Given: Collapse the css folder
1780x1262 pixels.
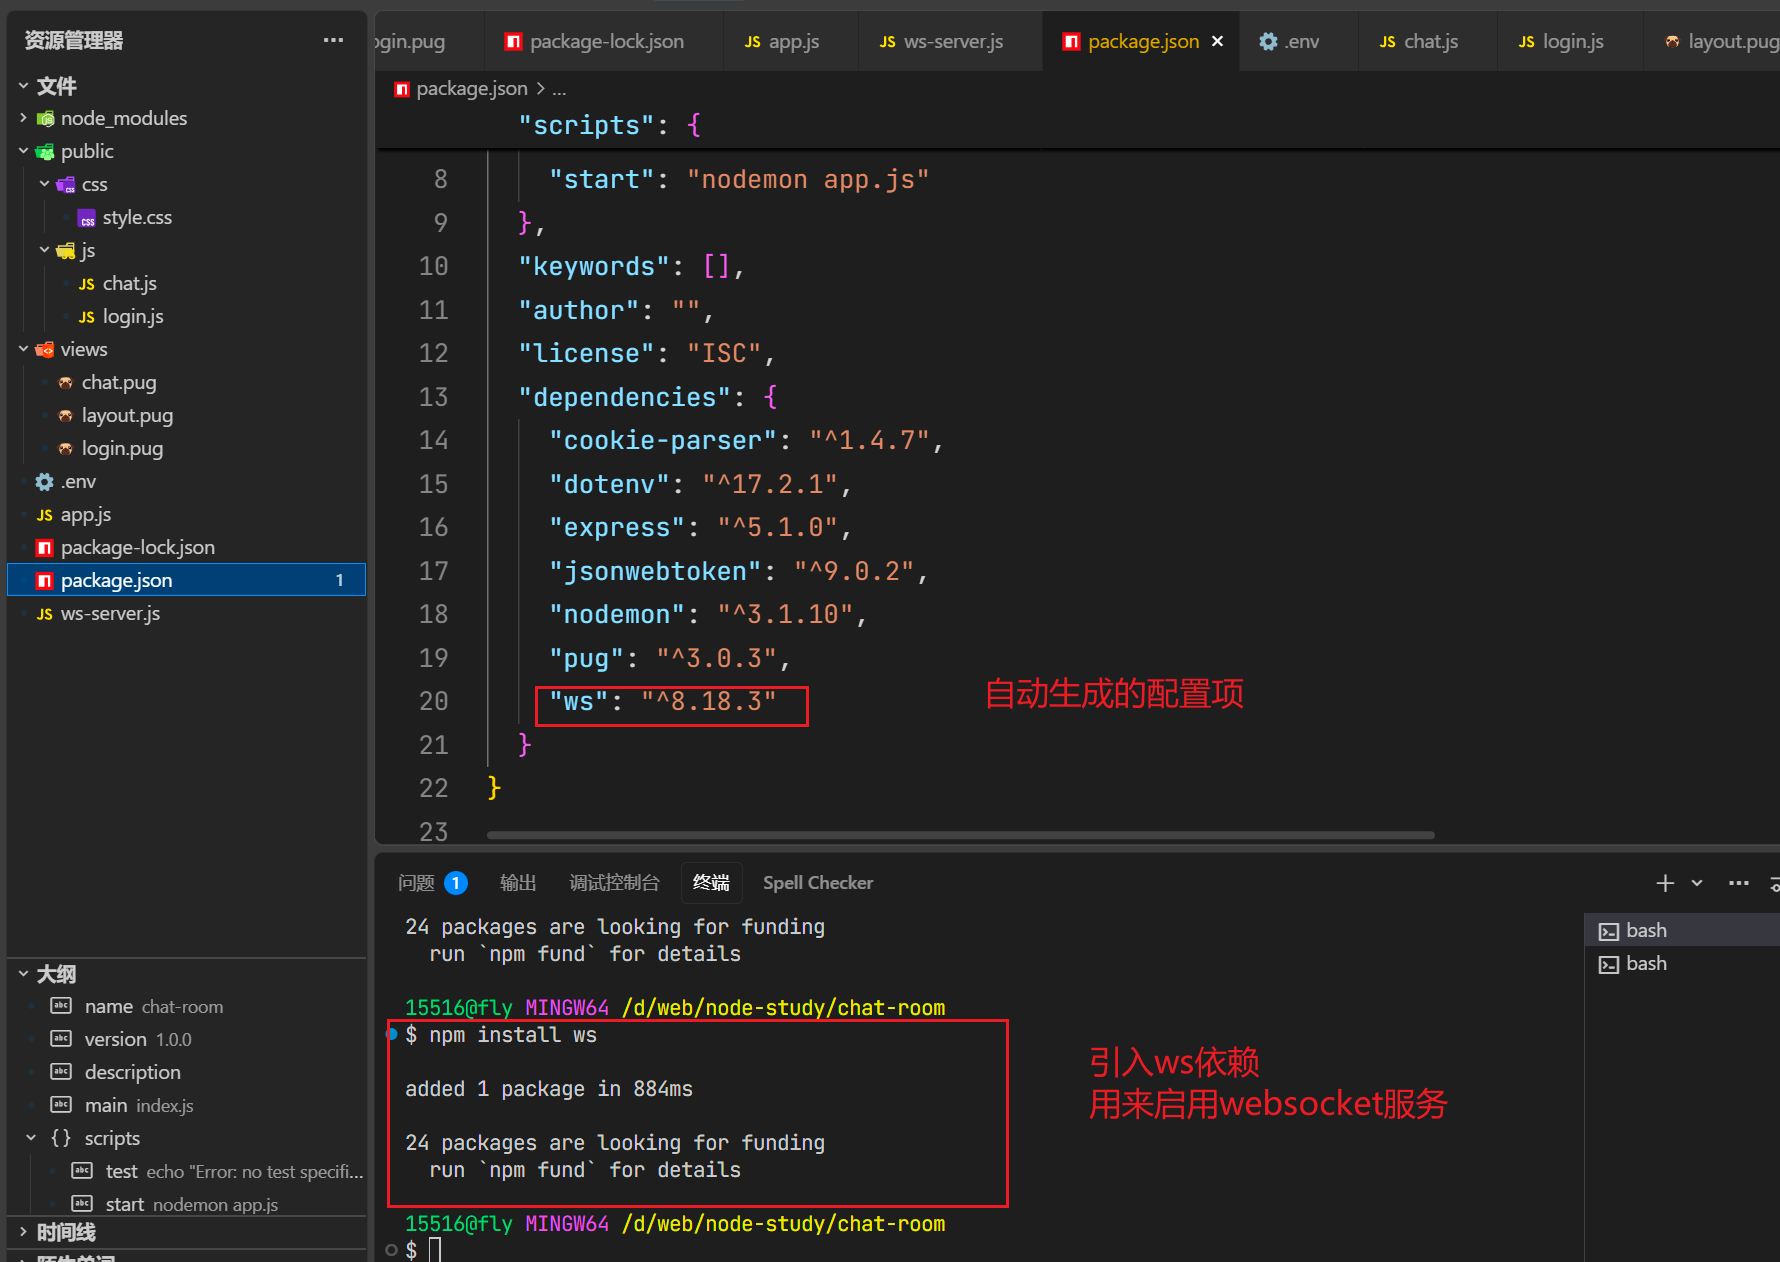Looking at the screenshot, I should coord(44,184).
